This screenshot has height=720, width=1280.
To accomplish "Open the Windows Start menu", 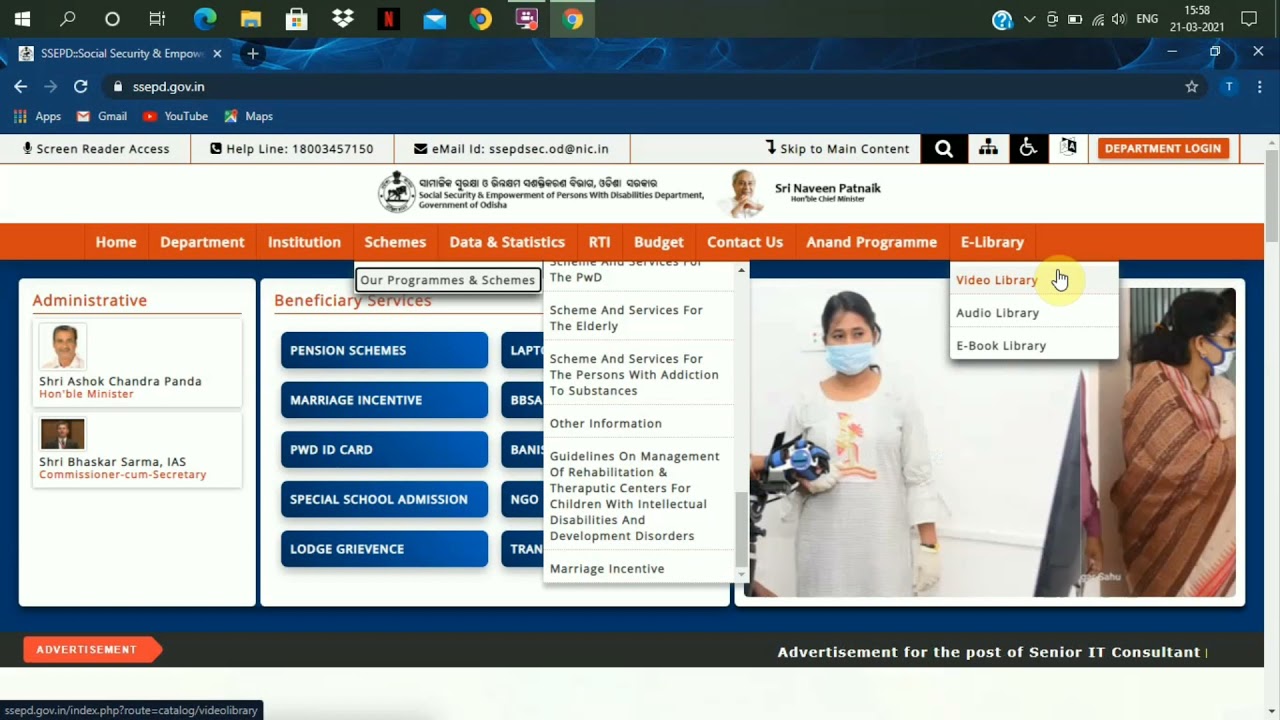I will tap(22, 19).
